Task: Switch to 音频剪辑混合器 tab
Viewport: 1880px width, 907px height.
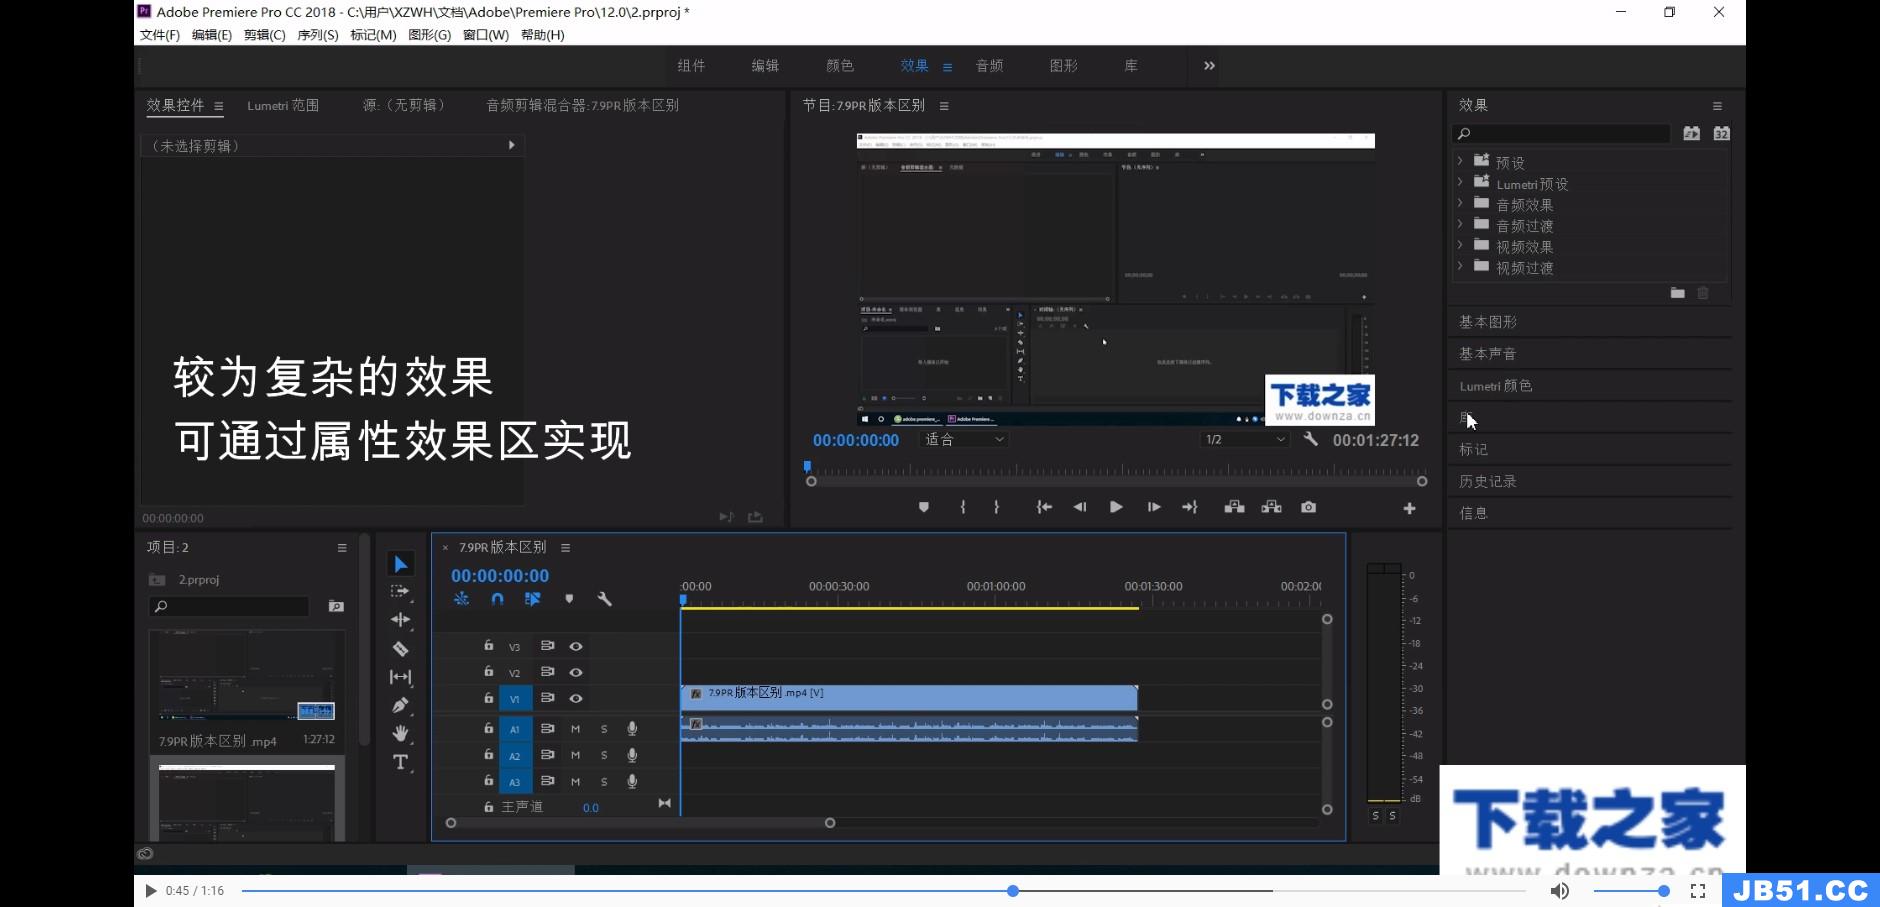Action: point(583,105)
